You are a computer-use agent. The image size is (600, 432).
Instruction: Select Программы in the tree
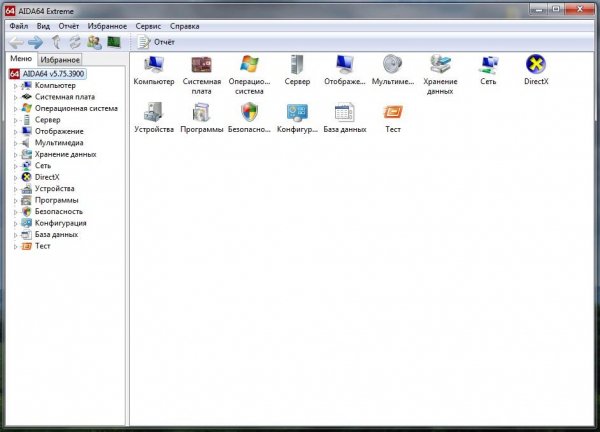57,200
